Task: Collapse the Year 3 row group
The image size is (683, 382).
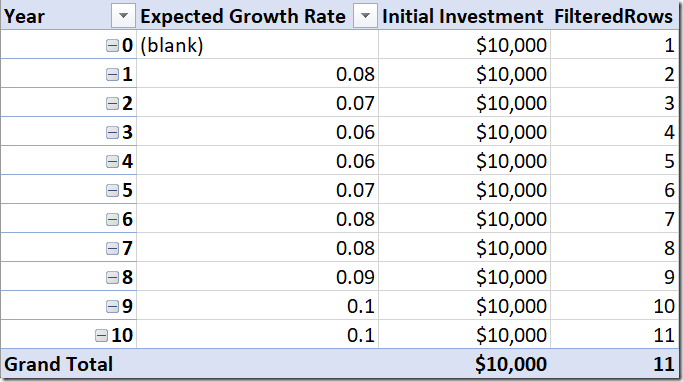Action: [112, 132]
